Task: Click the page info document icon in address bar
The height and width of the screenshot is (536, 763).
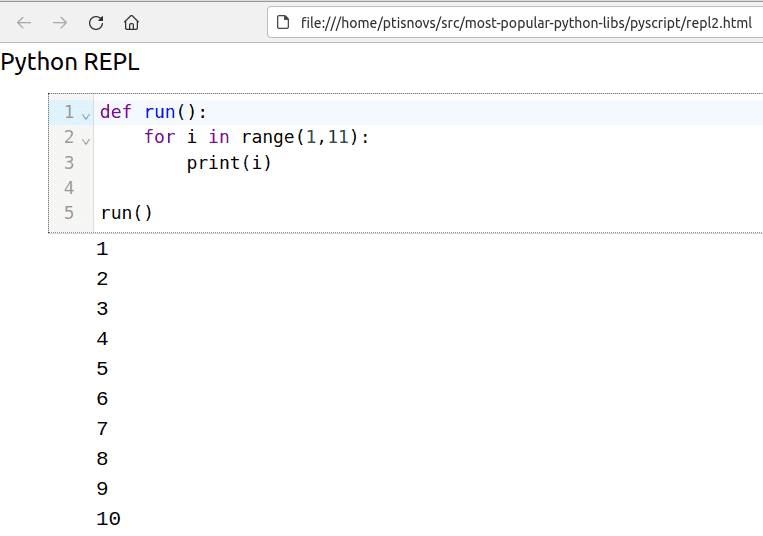Action: tap(283, 22)
